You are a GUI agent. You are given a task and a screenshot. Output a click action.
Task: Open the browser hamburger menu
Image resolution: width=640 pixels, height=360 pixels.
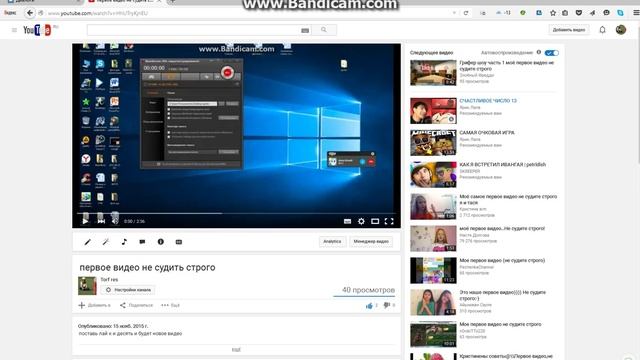point(636,13)
